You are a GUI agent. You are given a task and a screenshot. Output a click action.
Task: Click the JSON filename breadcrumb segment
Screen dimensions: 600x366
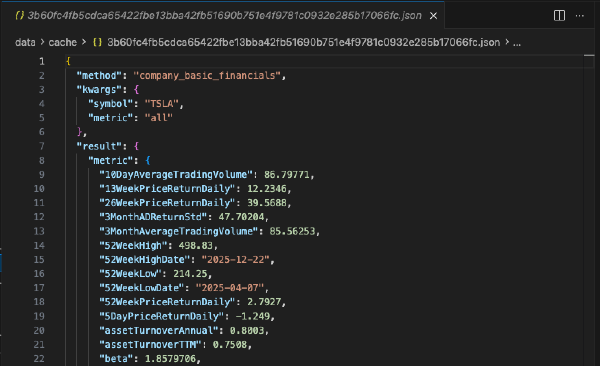[303, 42]
